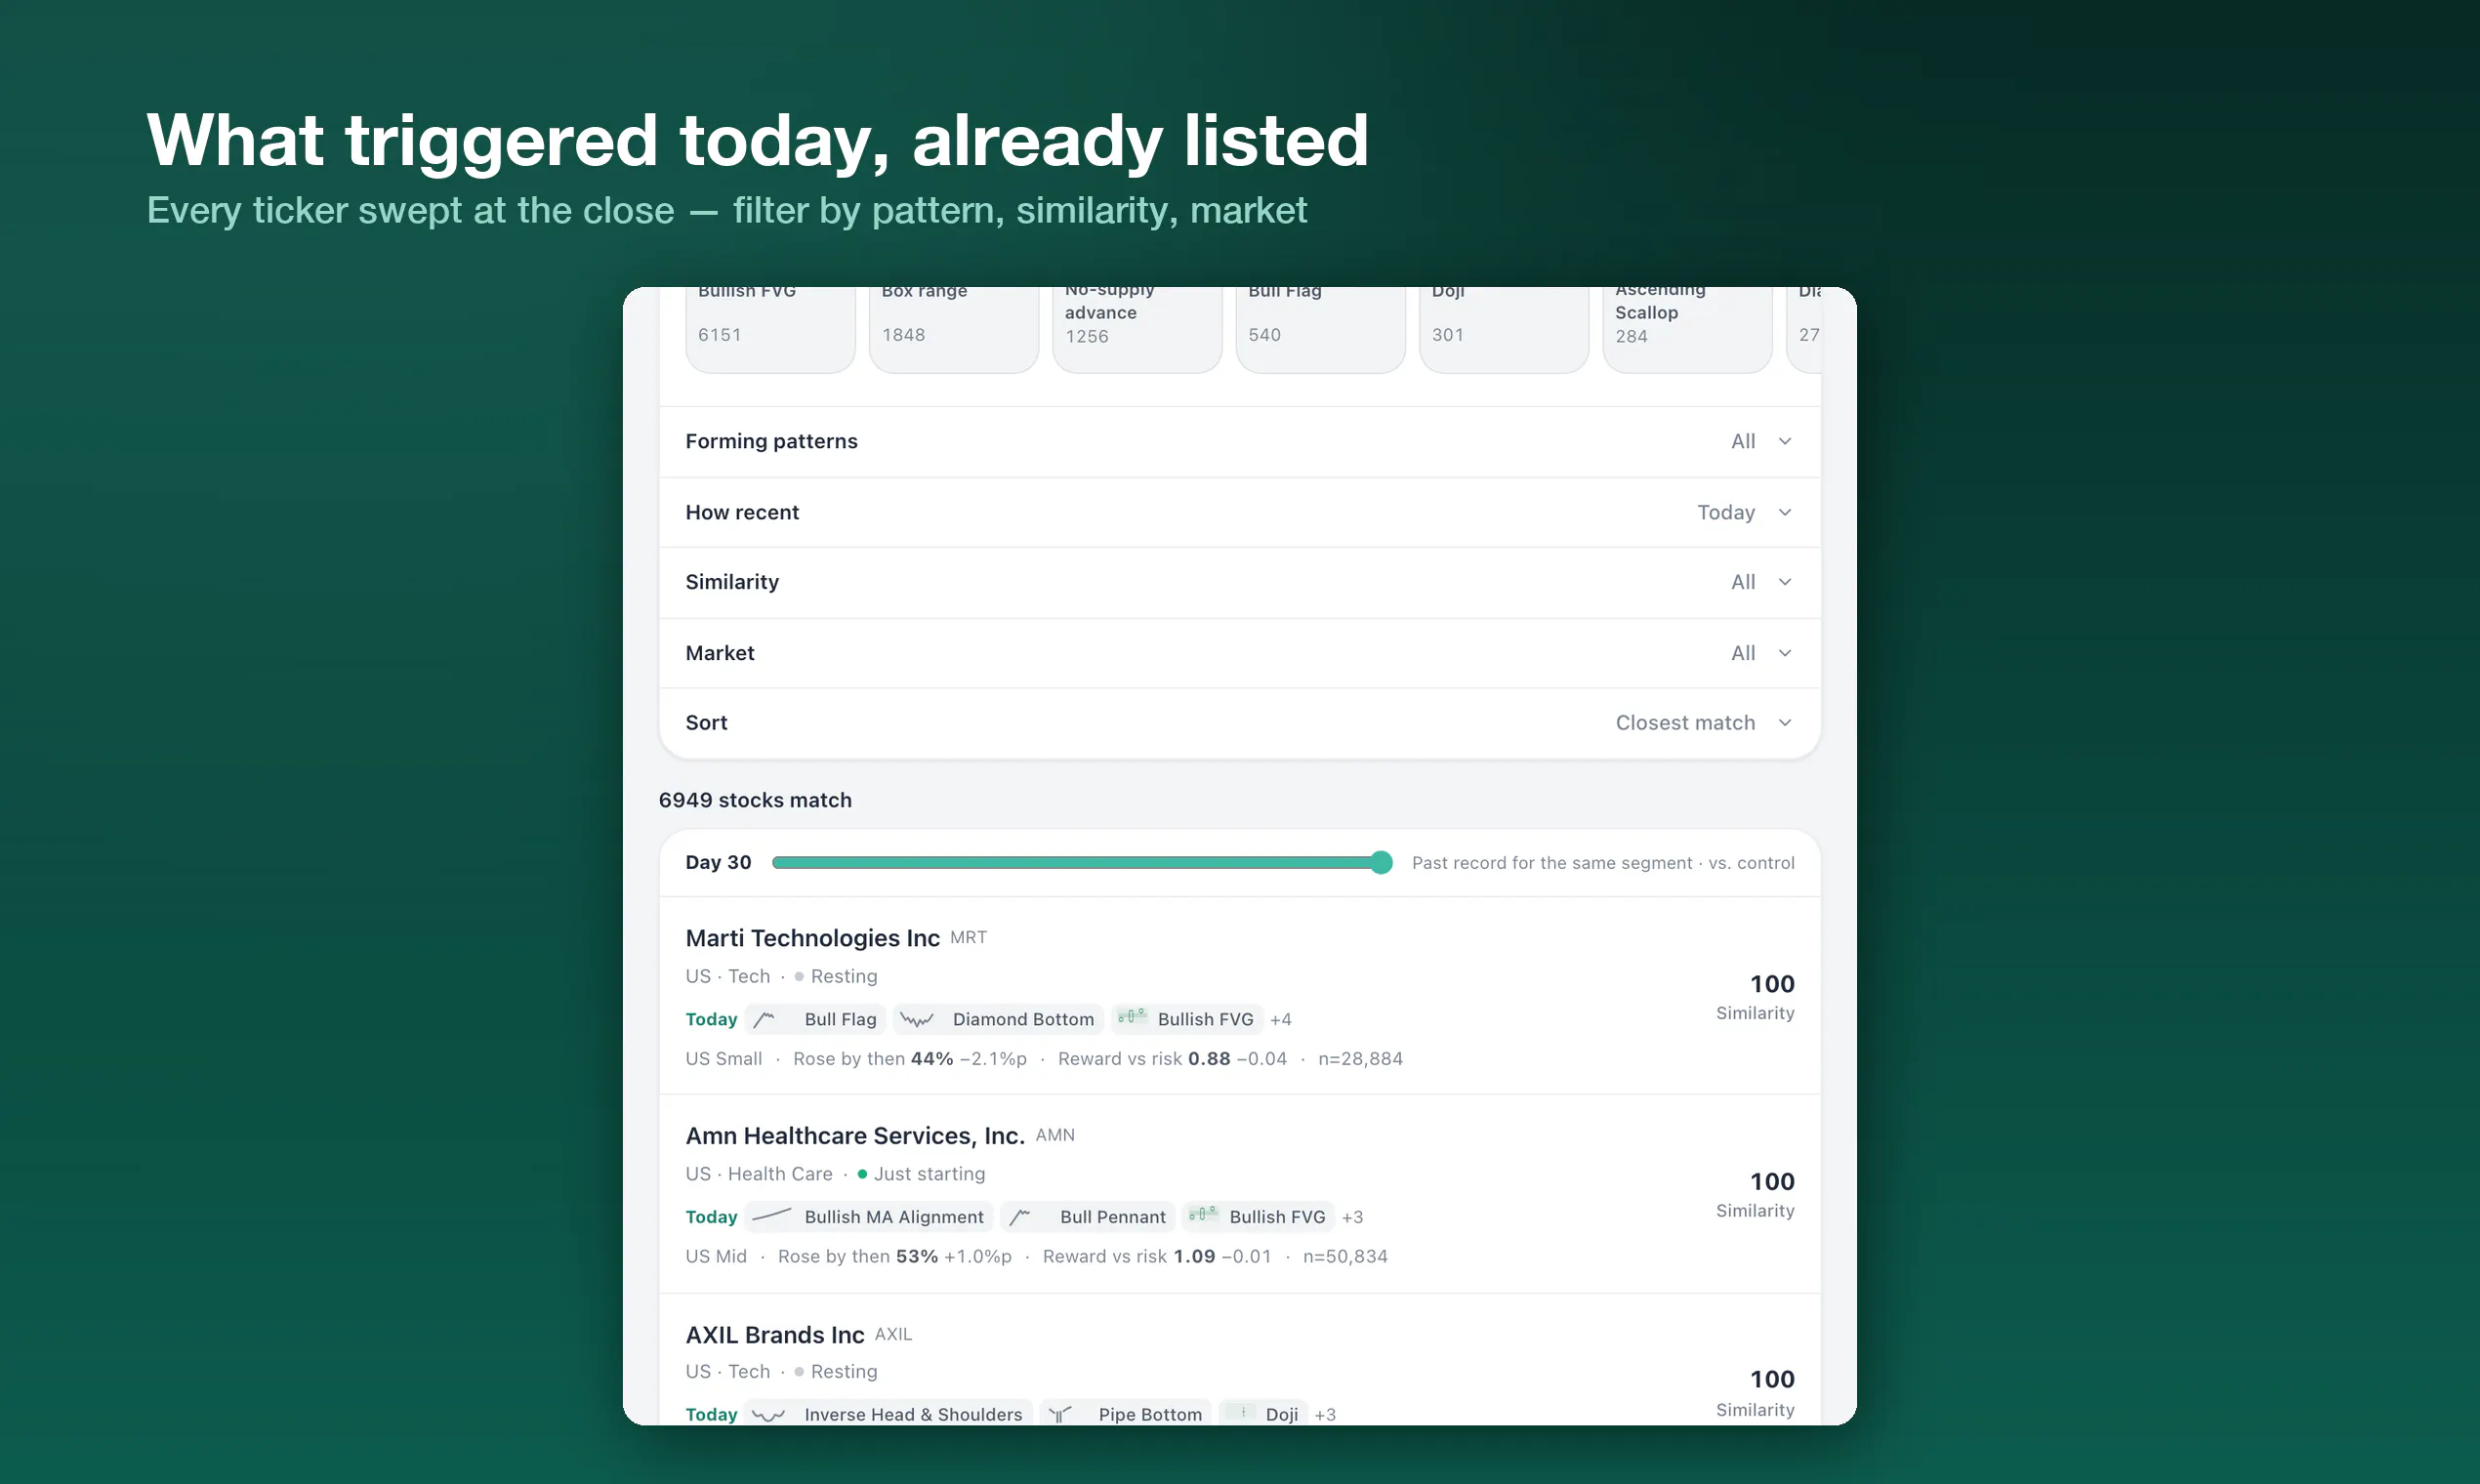Click Bull Pennant pattern icon
The image size is (2480, 1484).
[x=1020, y=1216]
